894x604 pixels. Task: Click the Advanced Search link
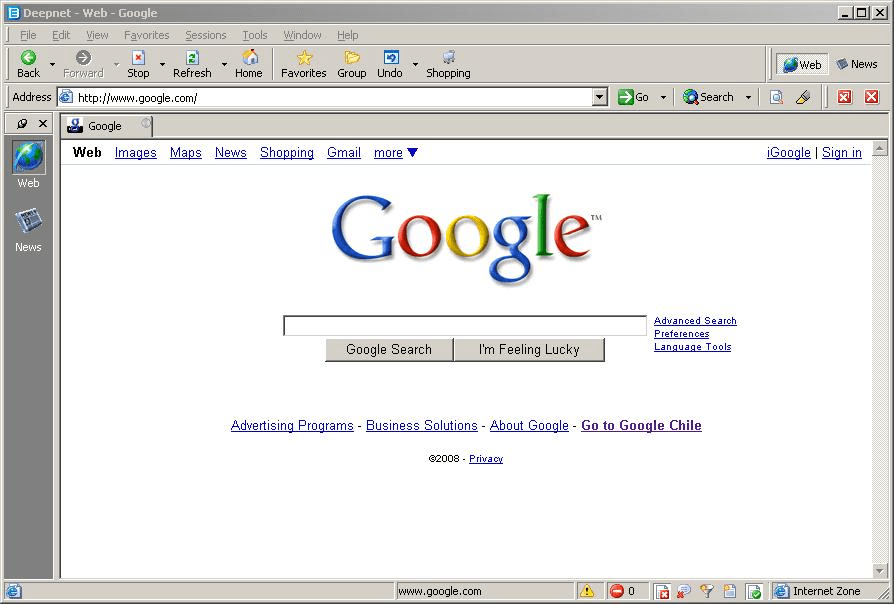(x=695, y=321)
